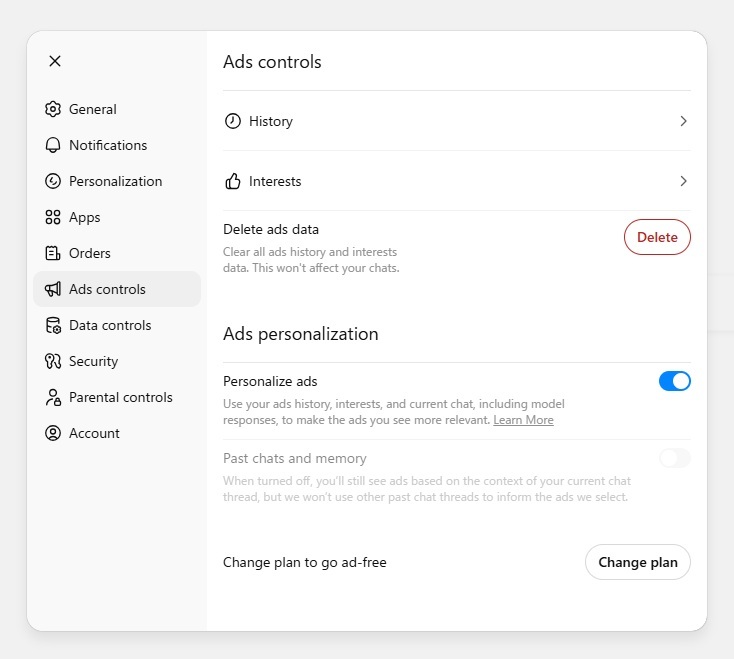The width and height of the screenshot is (734, 659).
Task: Expand the History row chevron
Action: coord(683,121)
